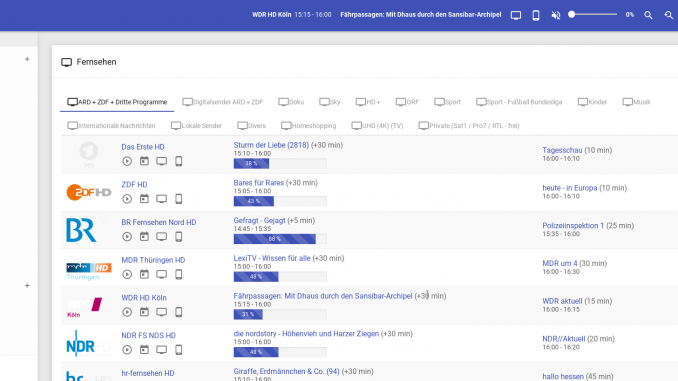Expand upper plus icon in left sidebar
Image resolution: width=678 pixels, height=381 pixels.
coord(27,59)
